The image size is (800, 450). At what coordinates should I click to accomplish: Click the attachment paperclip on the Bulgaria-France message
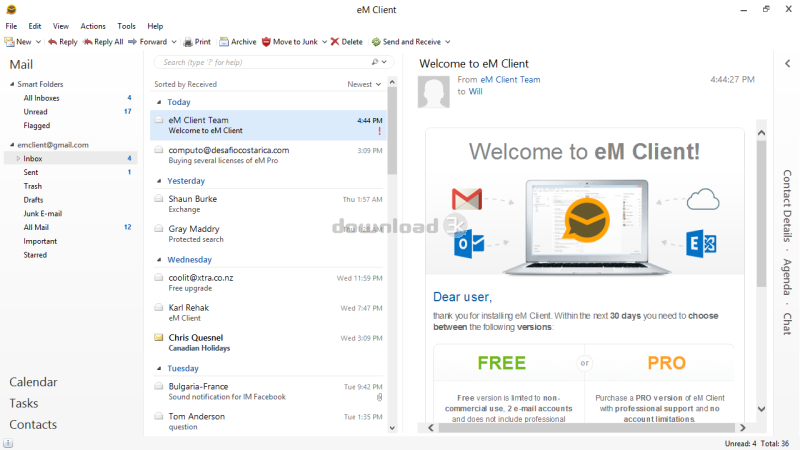click(x=379, y=397)
